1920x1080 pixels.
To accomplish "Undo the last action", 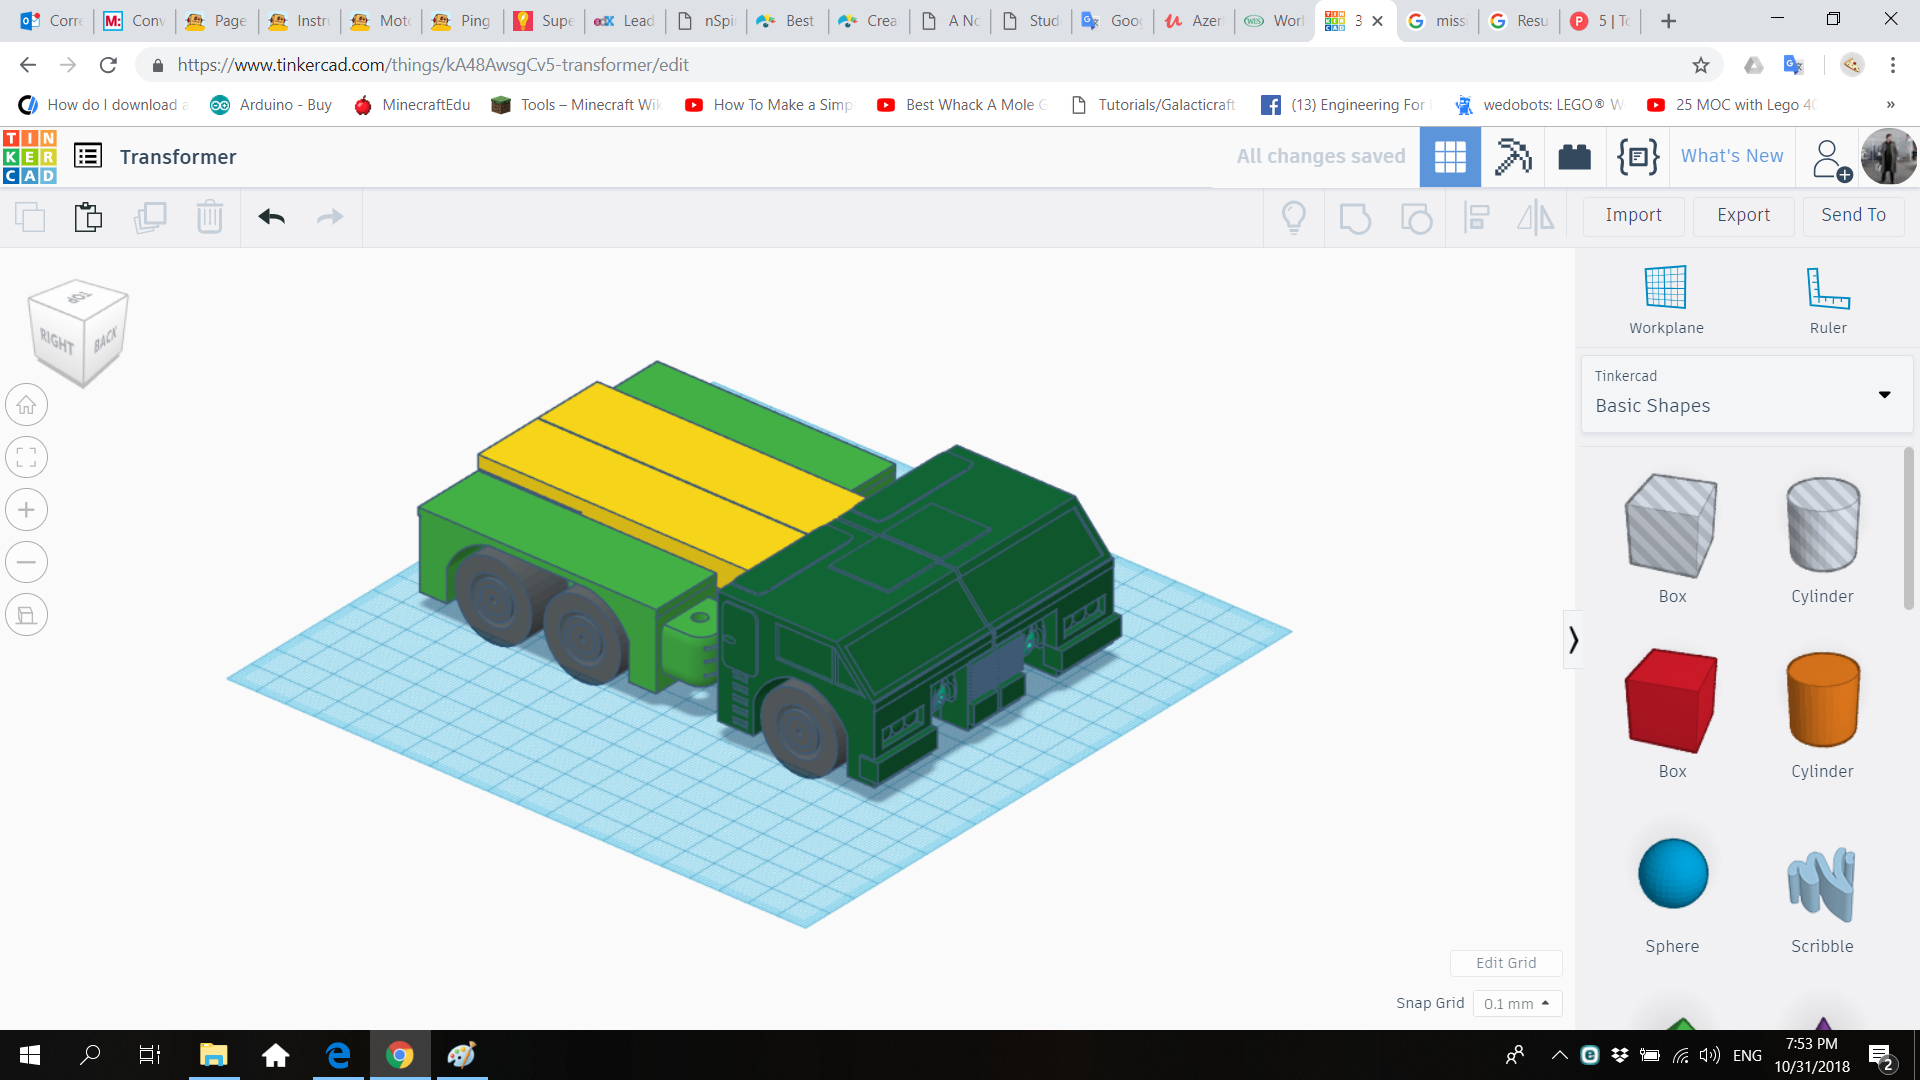I will click(270, 217).
